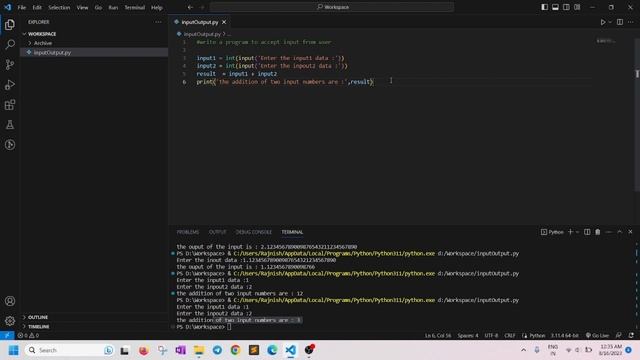
Task: Kill the terminal with trash icon
Action: tap(598, 232)
